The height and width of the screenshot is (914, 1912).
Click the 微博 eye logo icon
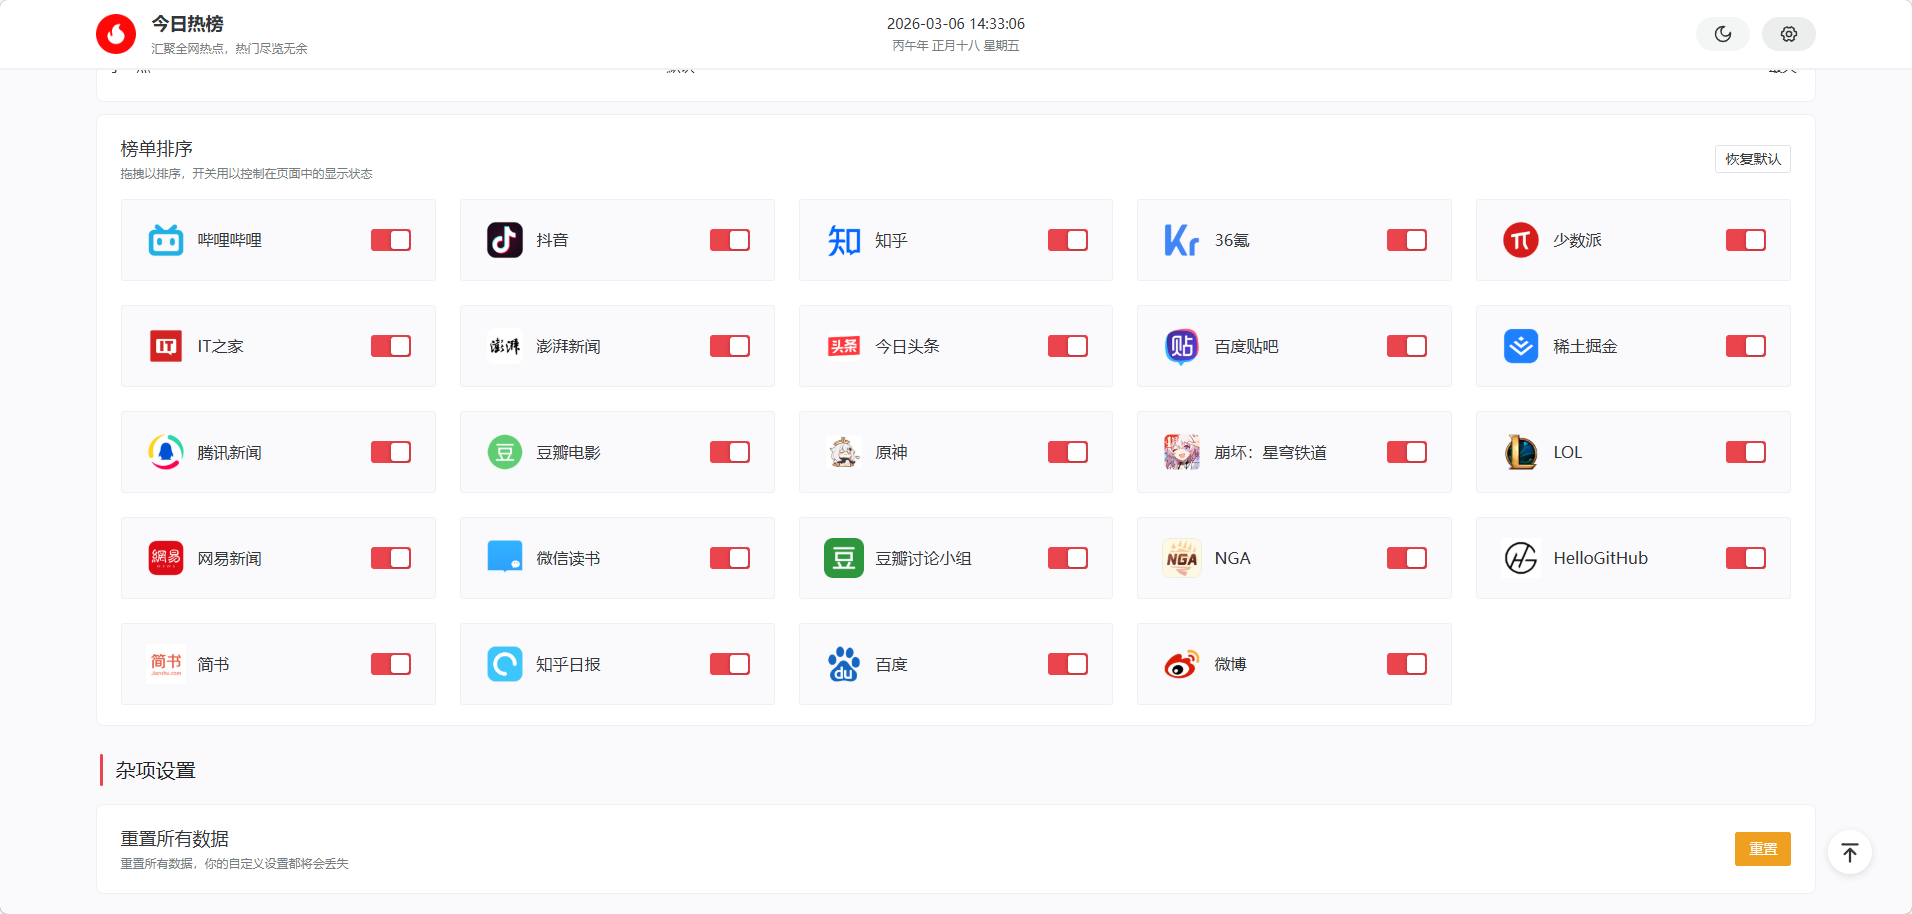1181,664
